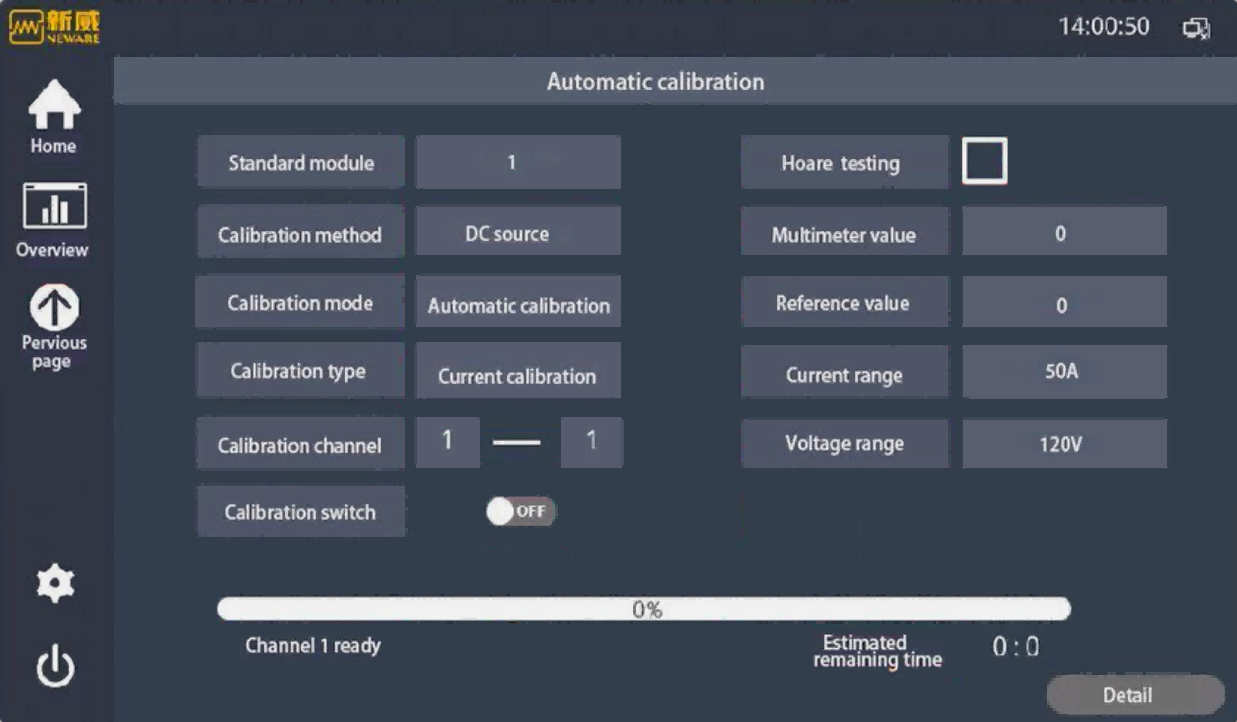Tick the Hoare testing checkbox
The height and width of the screenshot is (722, 1237).
point(984,161)
